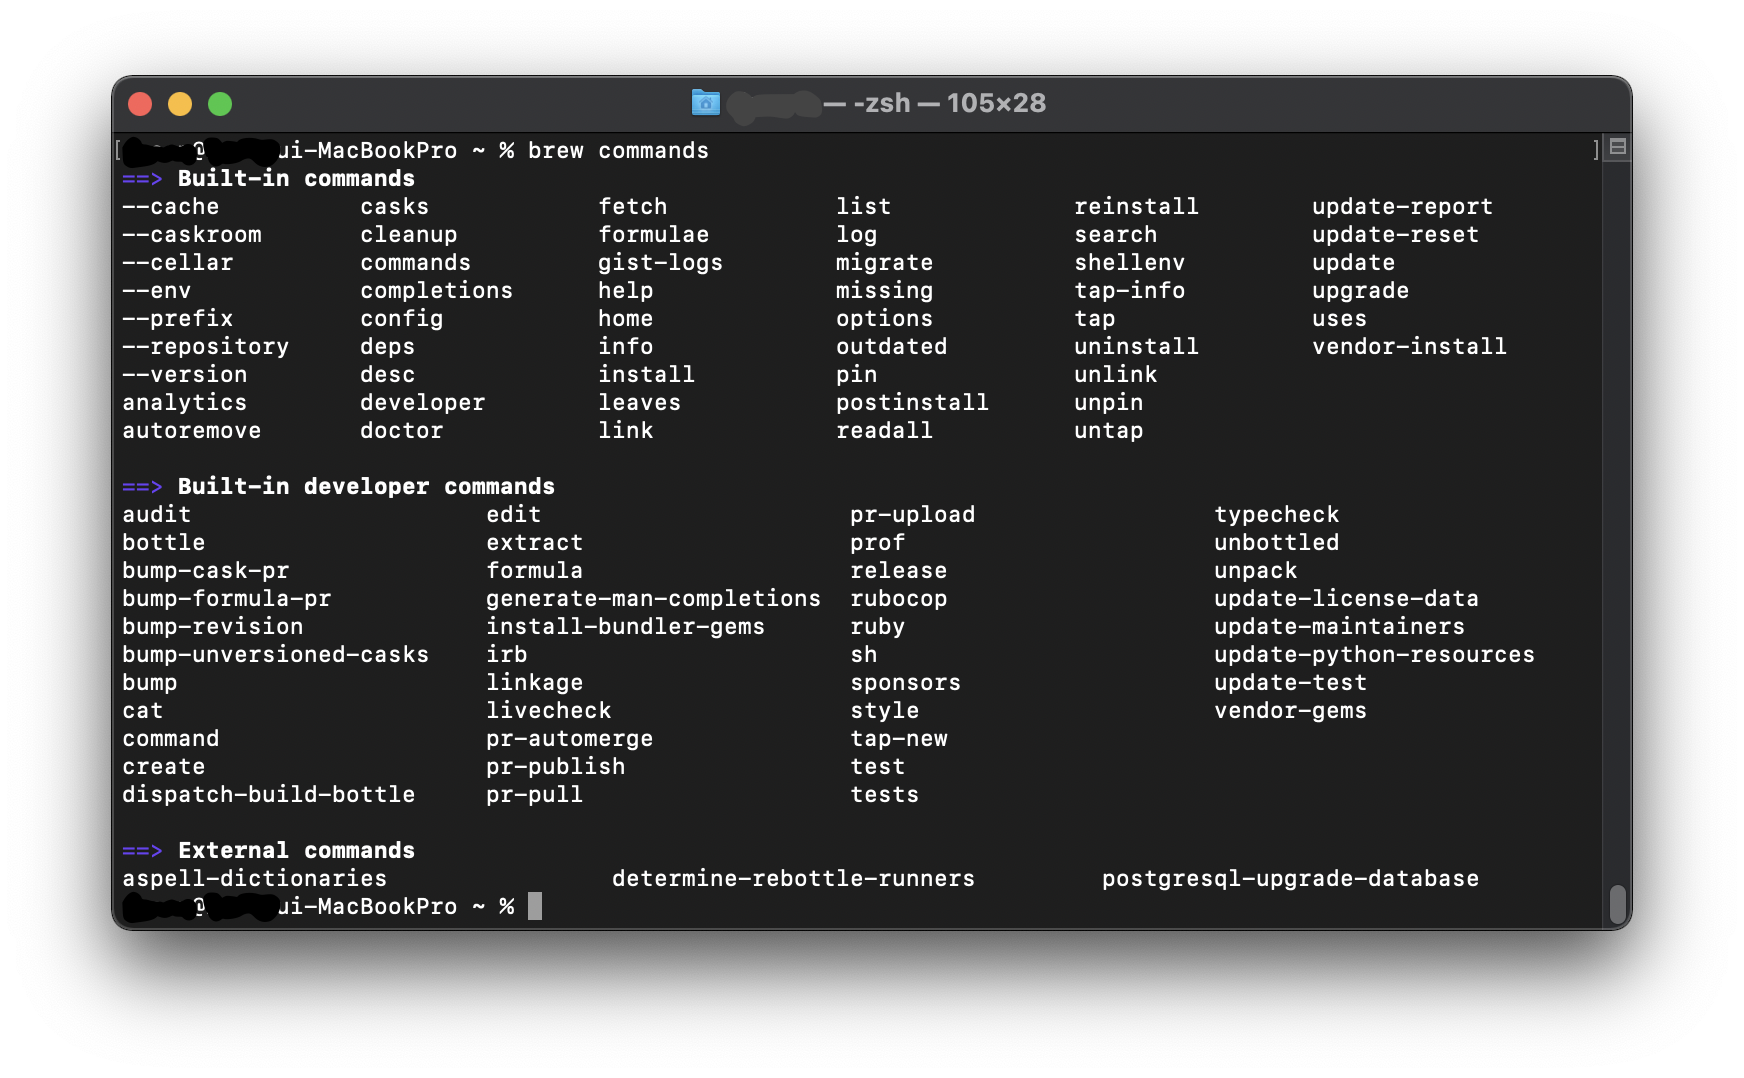Screen dimensions: 1744x1078
Task: Click the 'Built-in developer commands' heading
Action: (366, 487)
